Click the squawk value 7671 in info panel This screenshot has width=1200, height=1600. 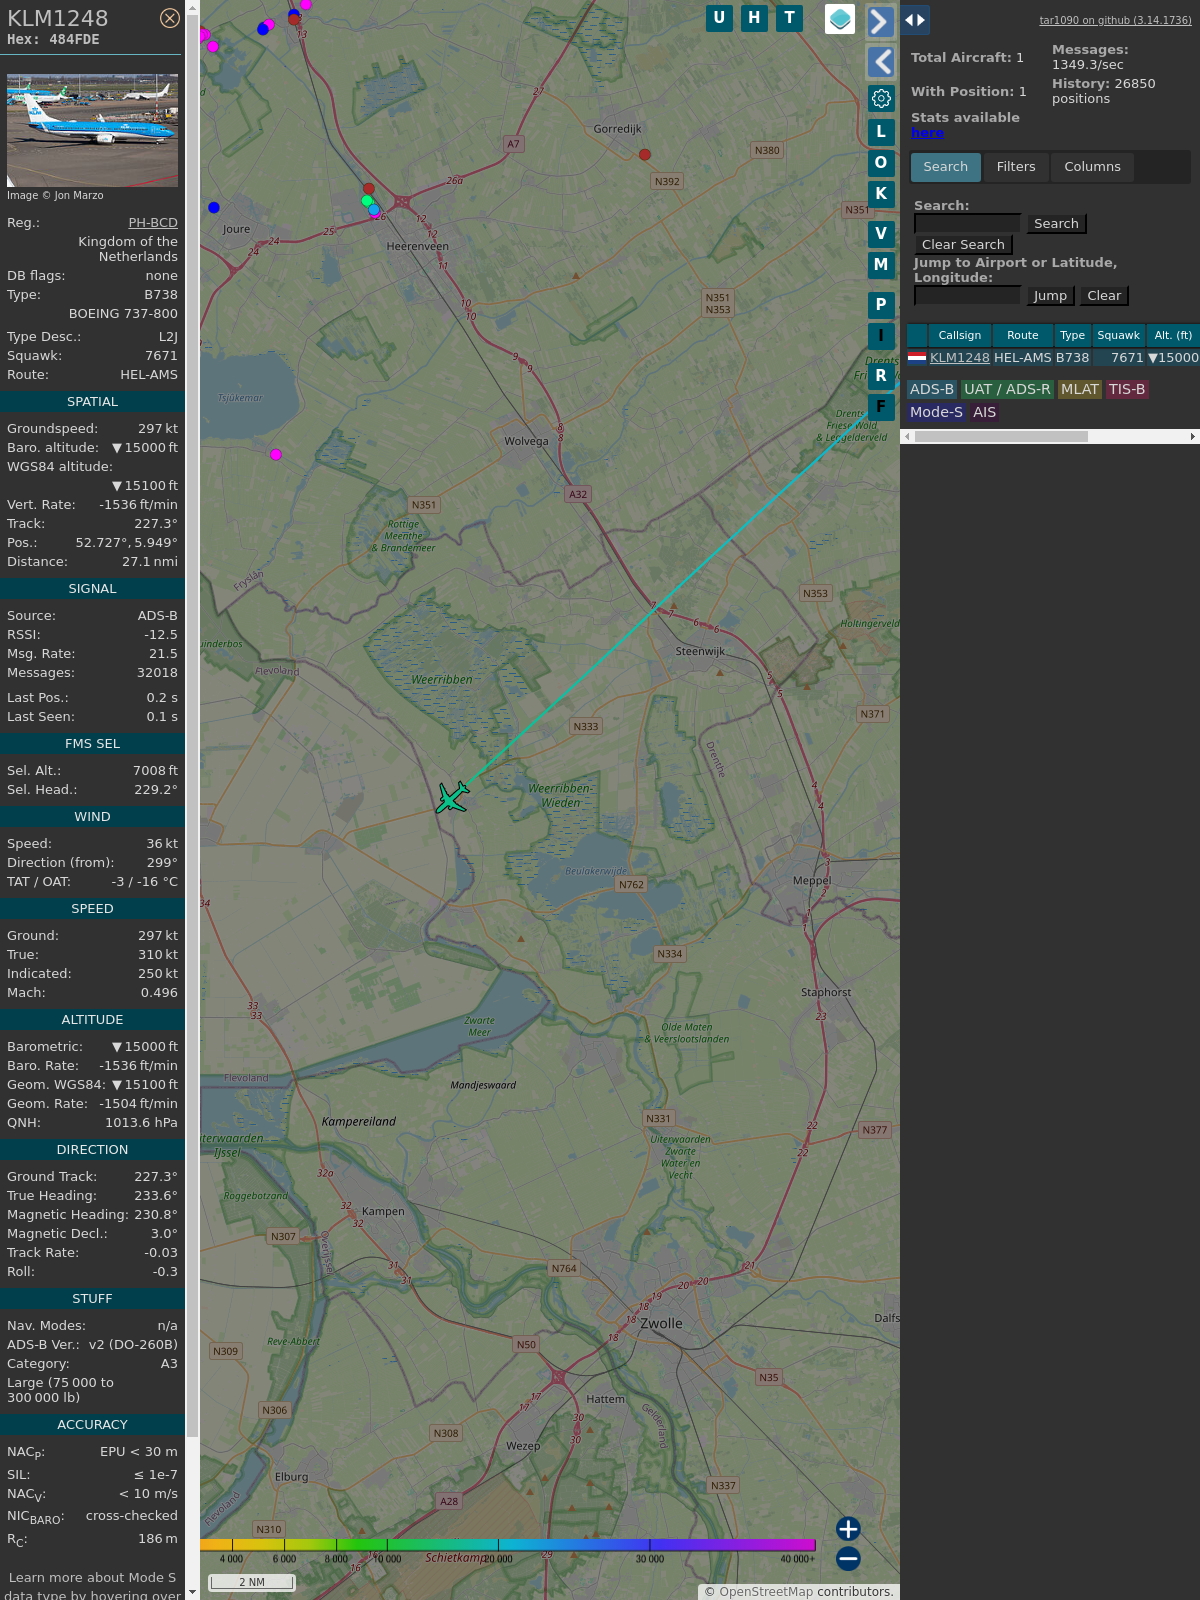coord(161,356)
